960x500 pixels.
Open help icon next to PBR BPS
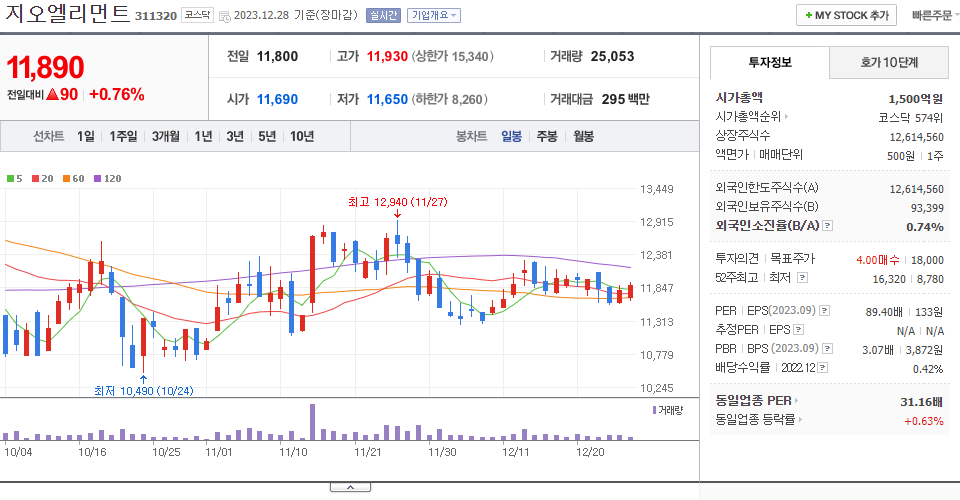(x=827, y=349)
